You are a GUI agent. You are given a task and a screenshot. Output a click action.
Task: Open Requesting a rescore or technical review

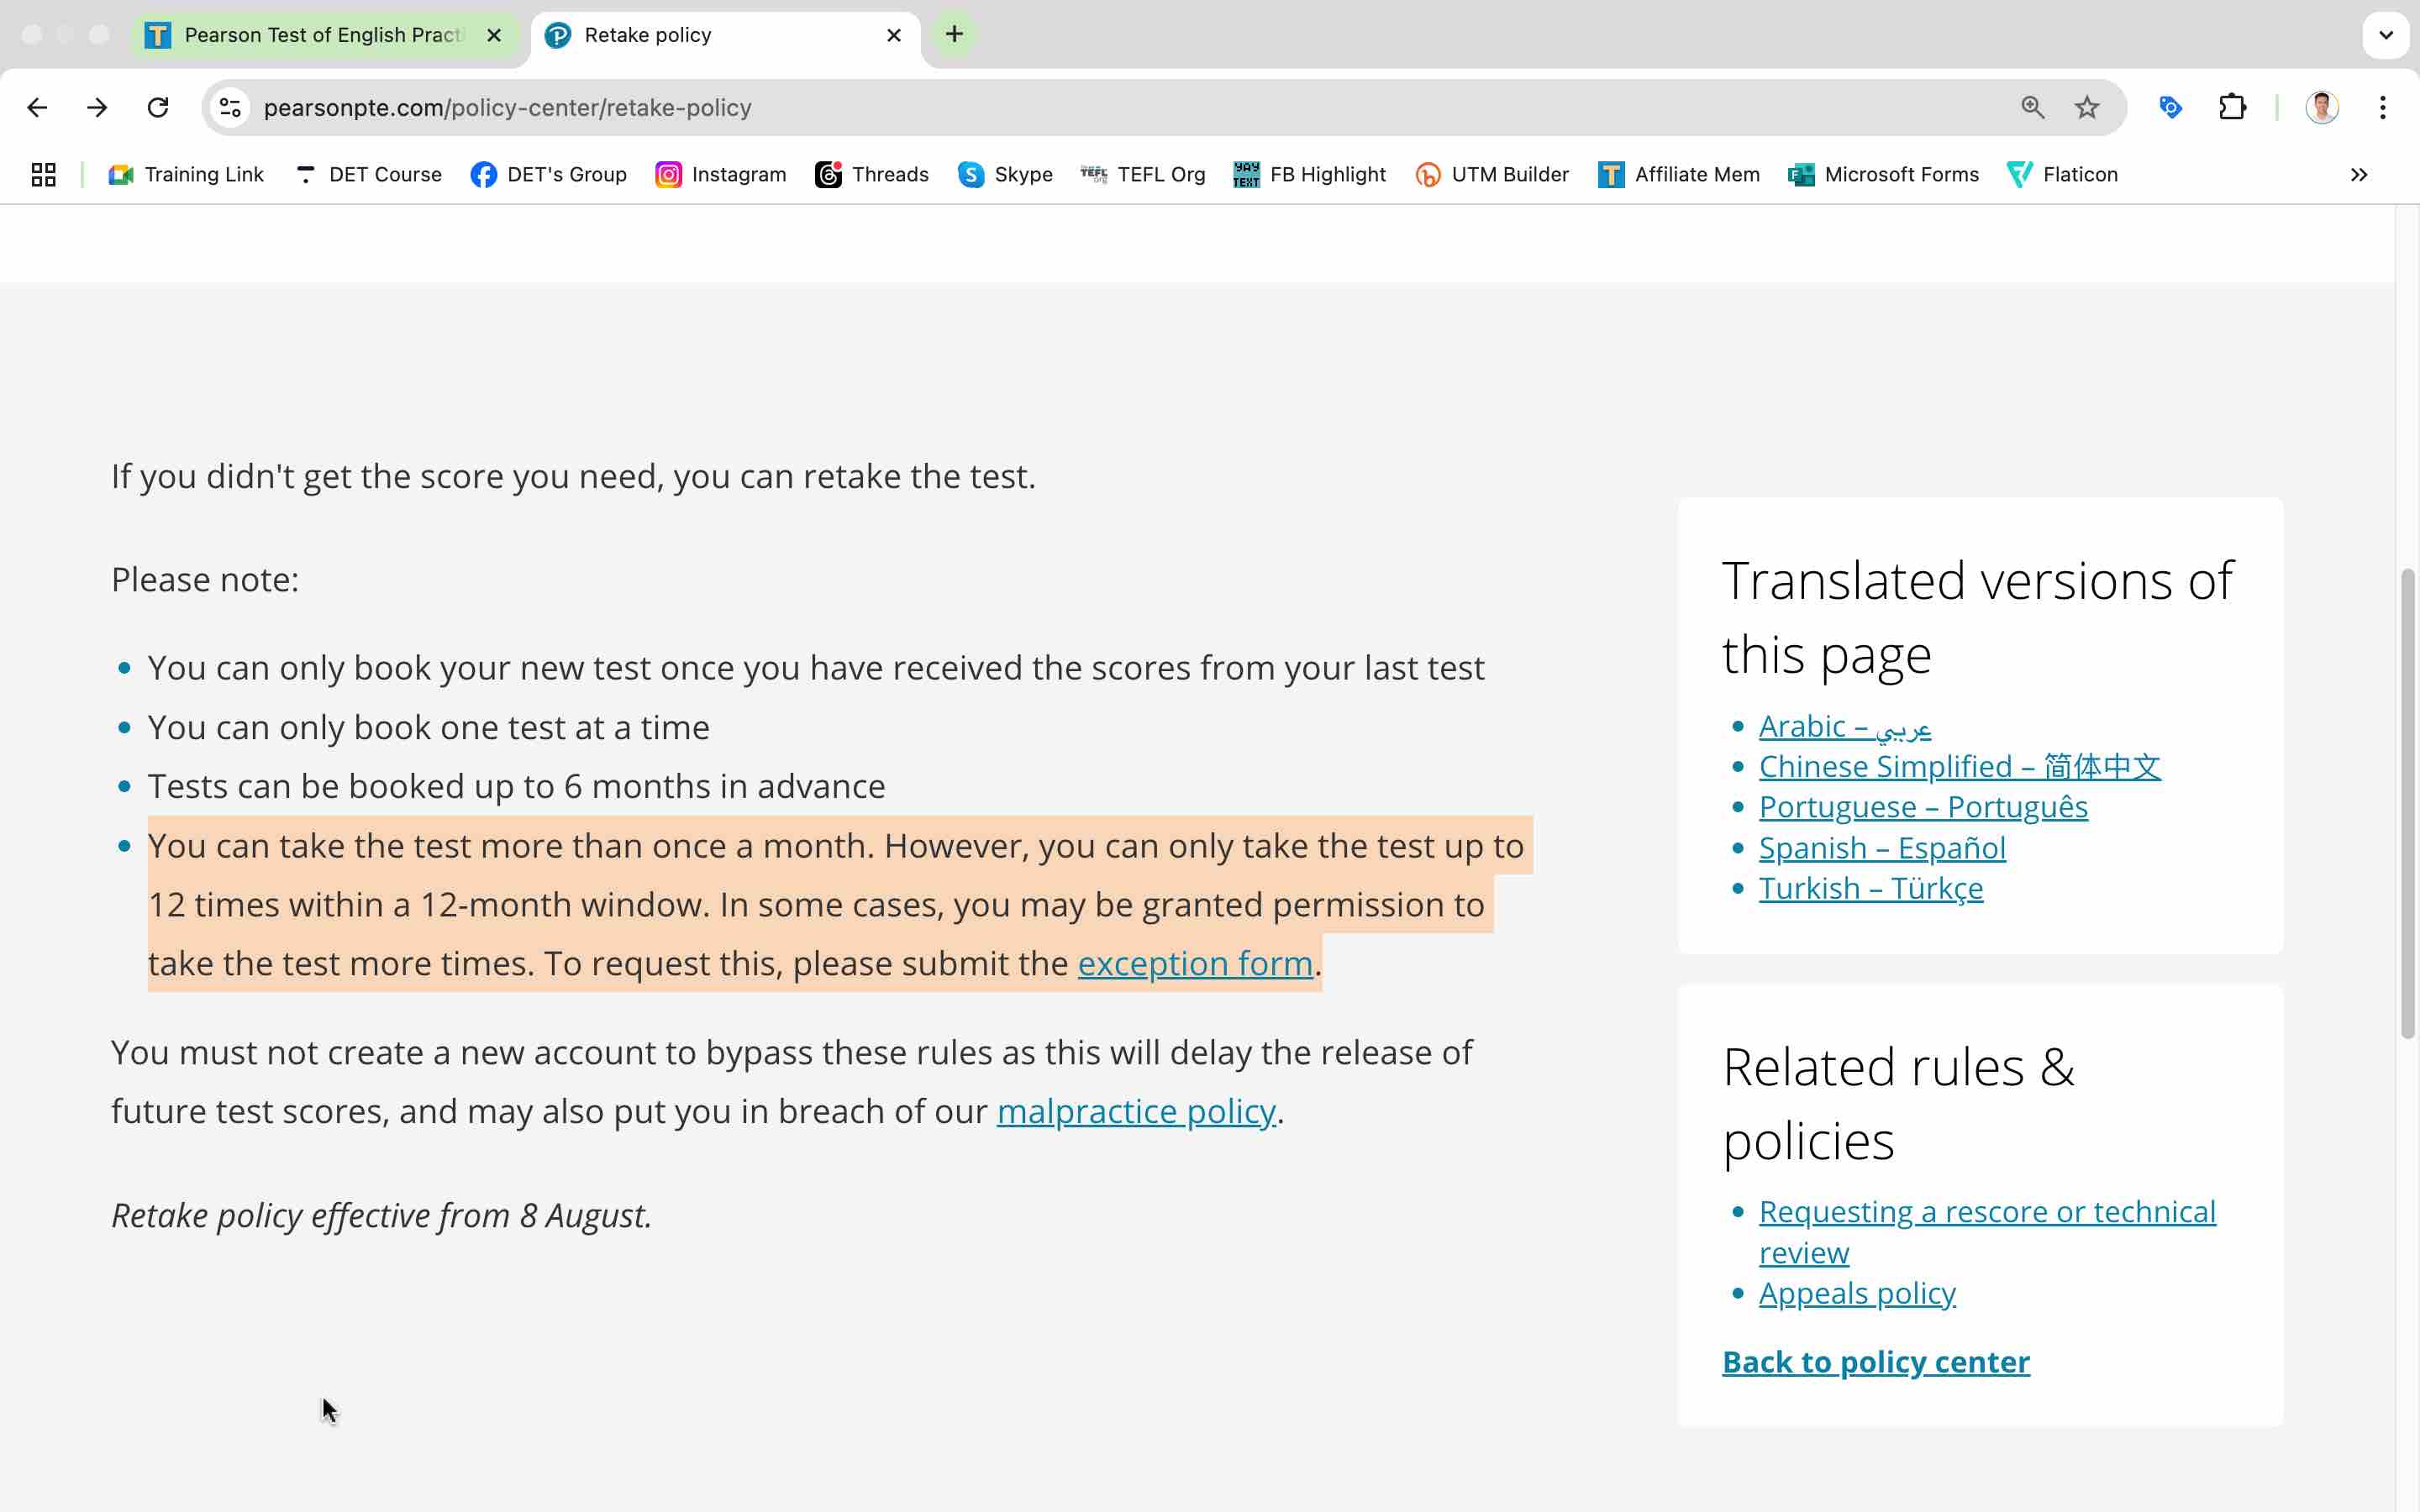(1988, 1231)
